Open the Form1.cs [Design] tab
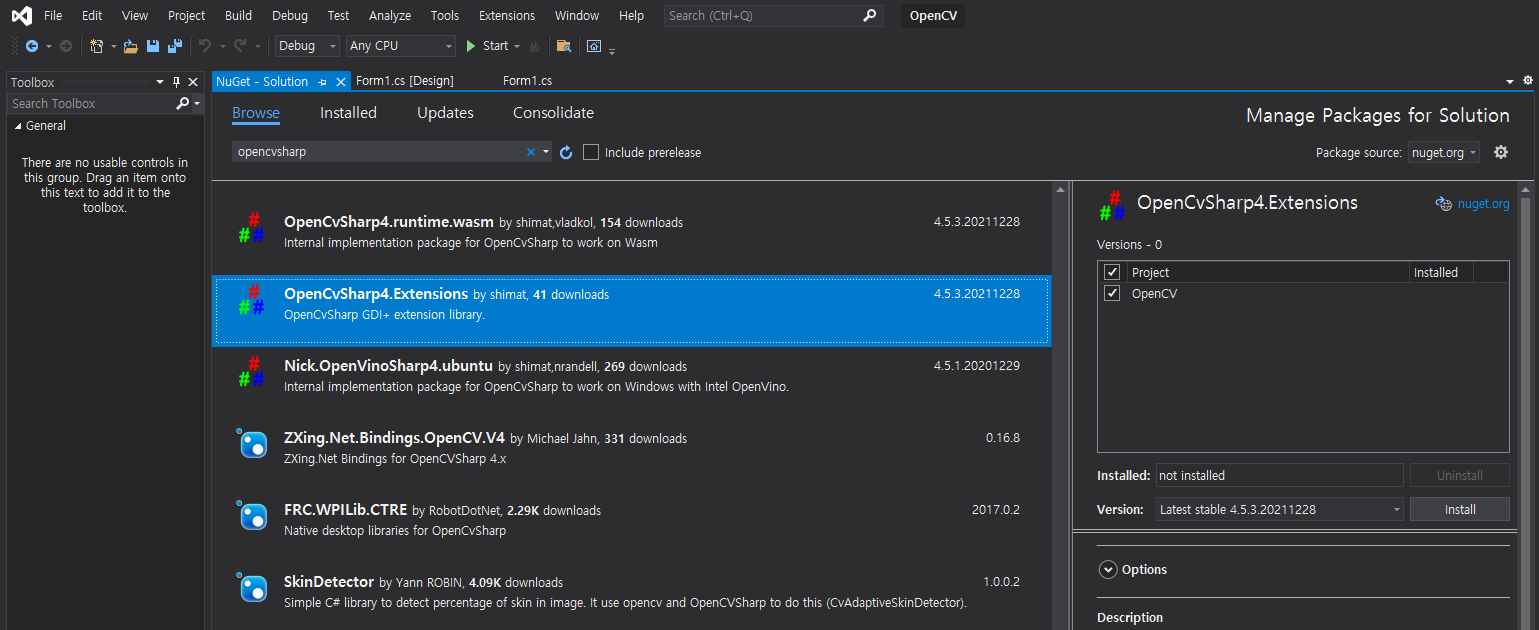Image resolution: width=1539 pixels, height=630 pixels. pyautogui.click(x=405, y=81)
